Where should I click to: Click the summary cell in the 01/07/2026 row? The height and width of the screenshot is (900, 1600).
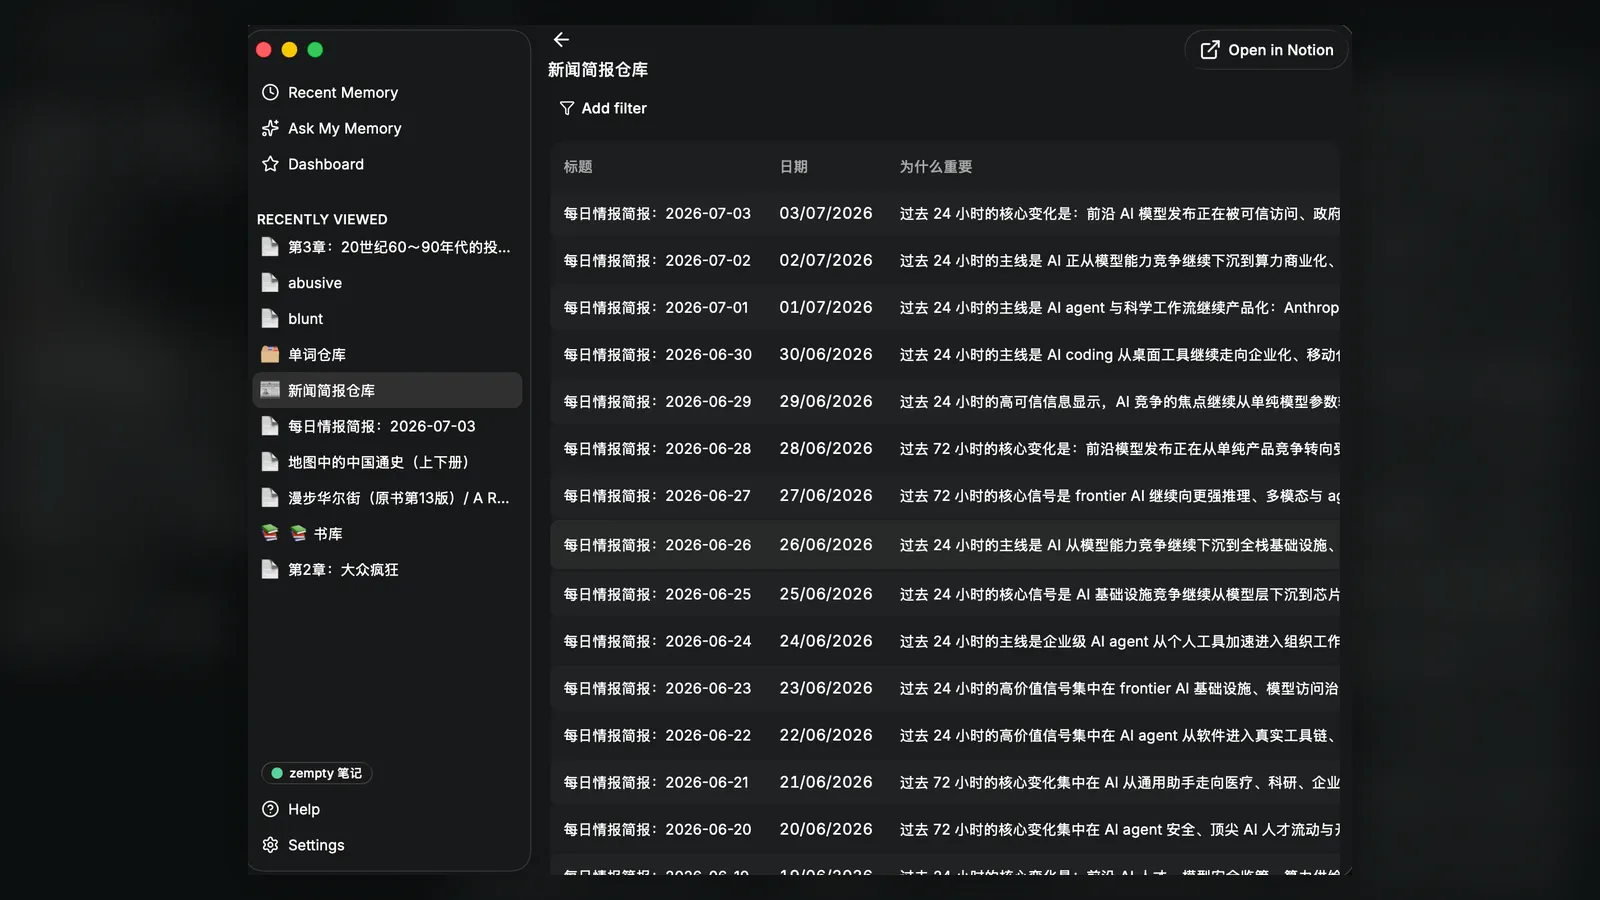(1119, 308)
